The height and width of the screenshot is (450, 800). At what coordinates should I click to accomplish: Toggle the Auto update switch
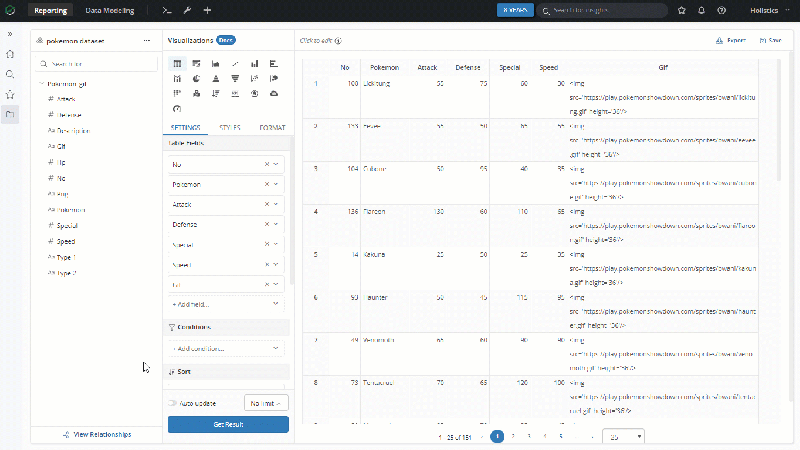pyautogui.click(x=172, y=403)
